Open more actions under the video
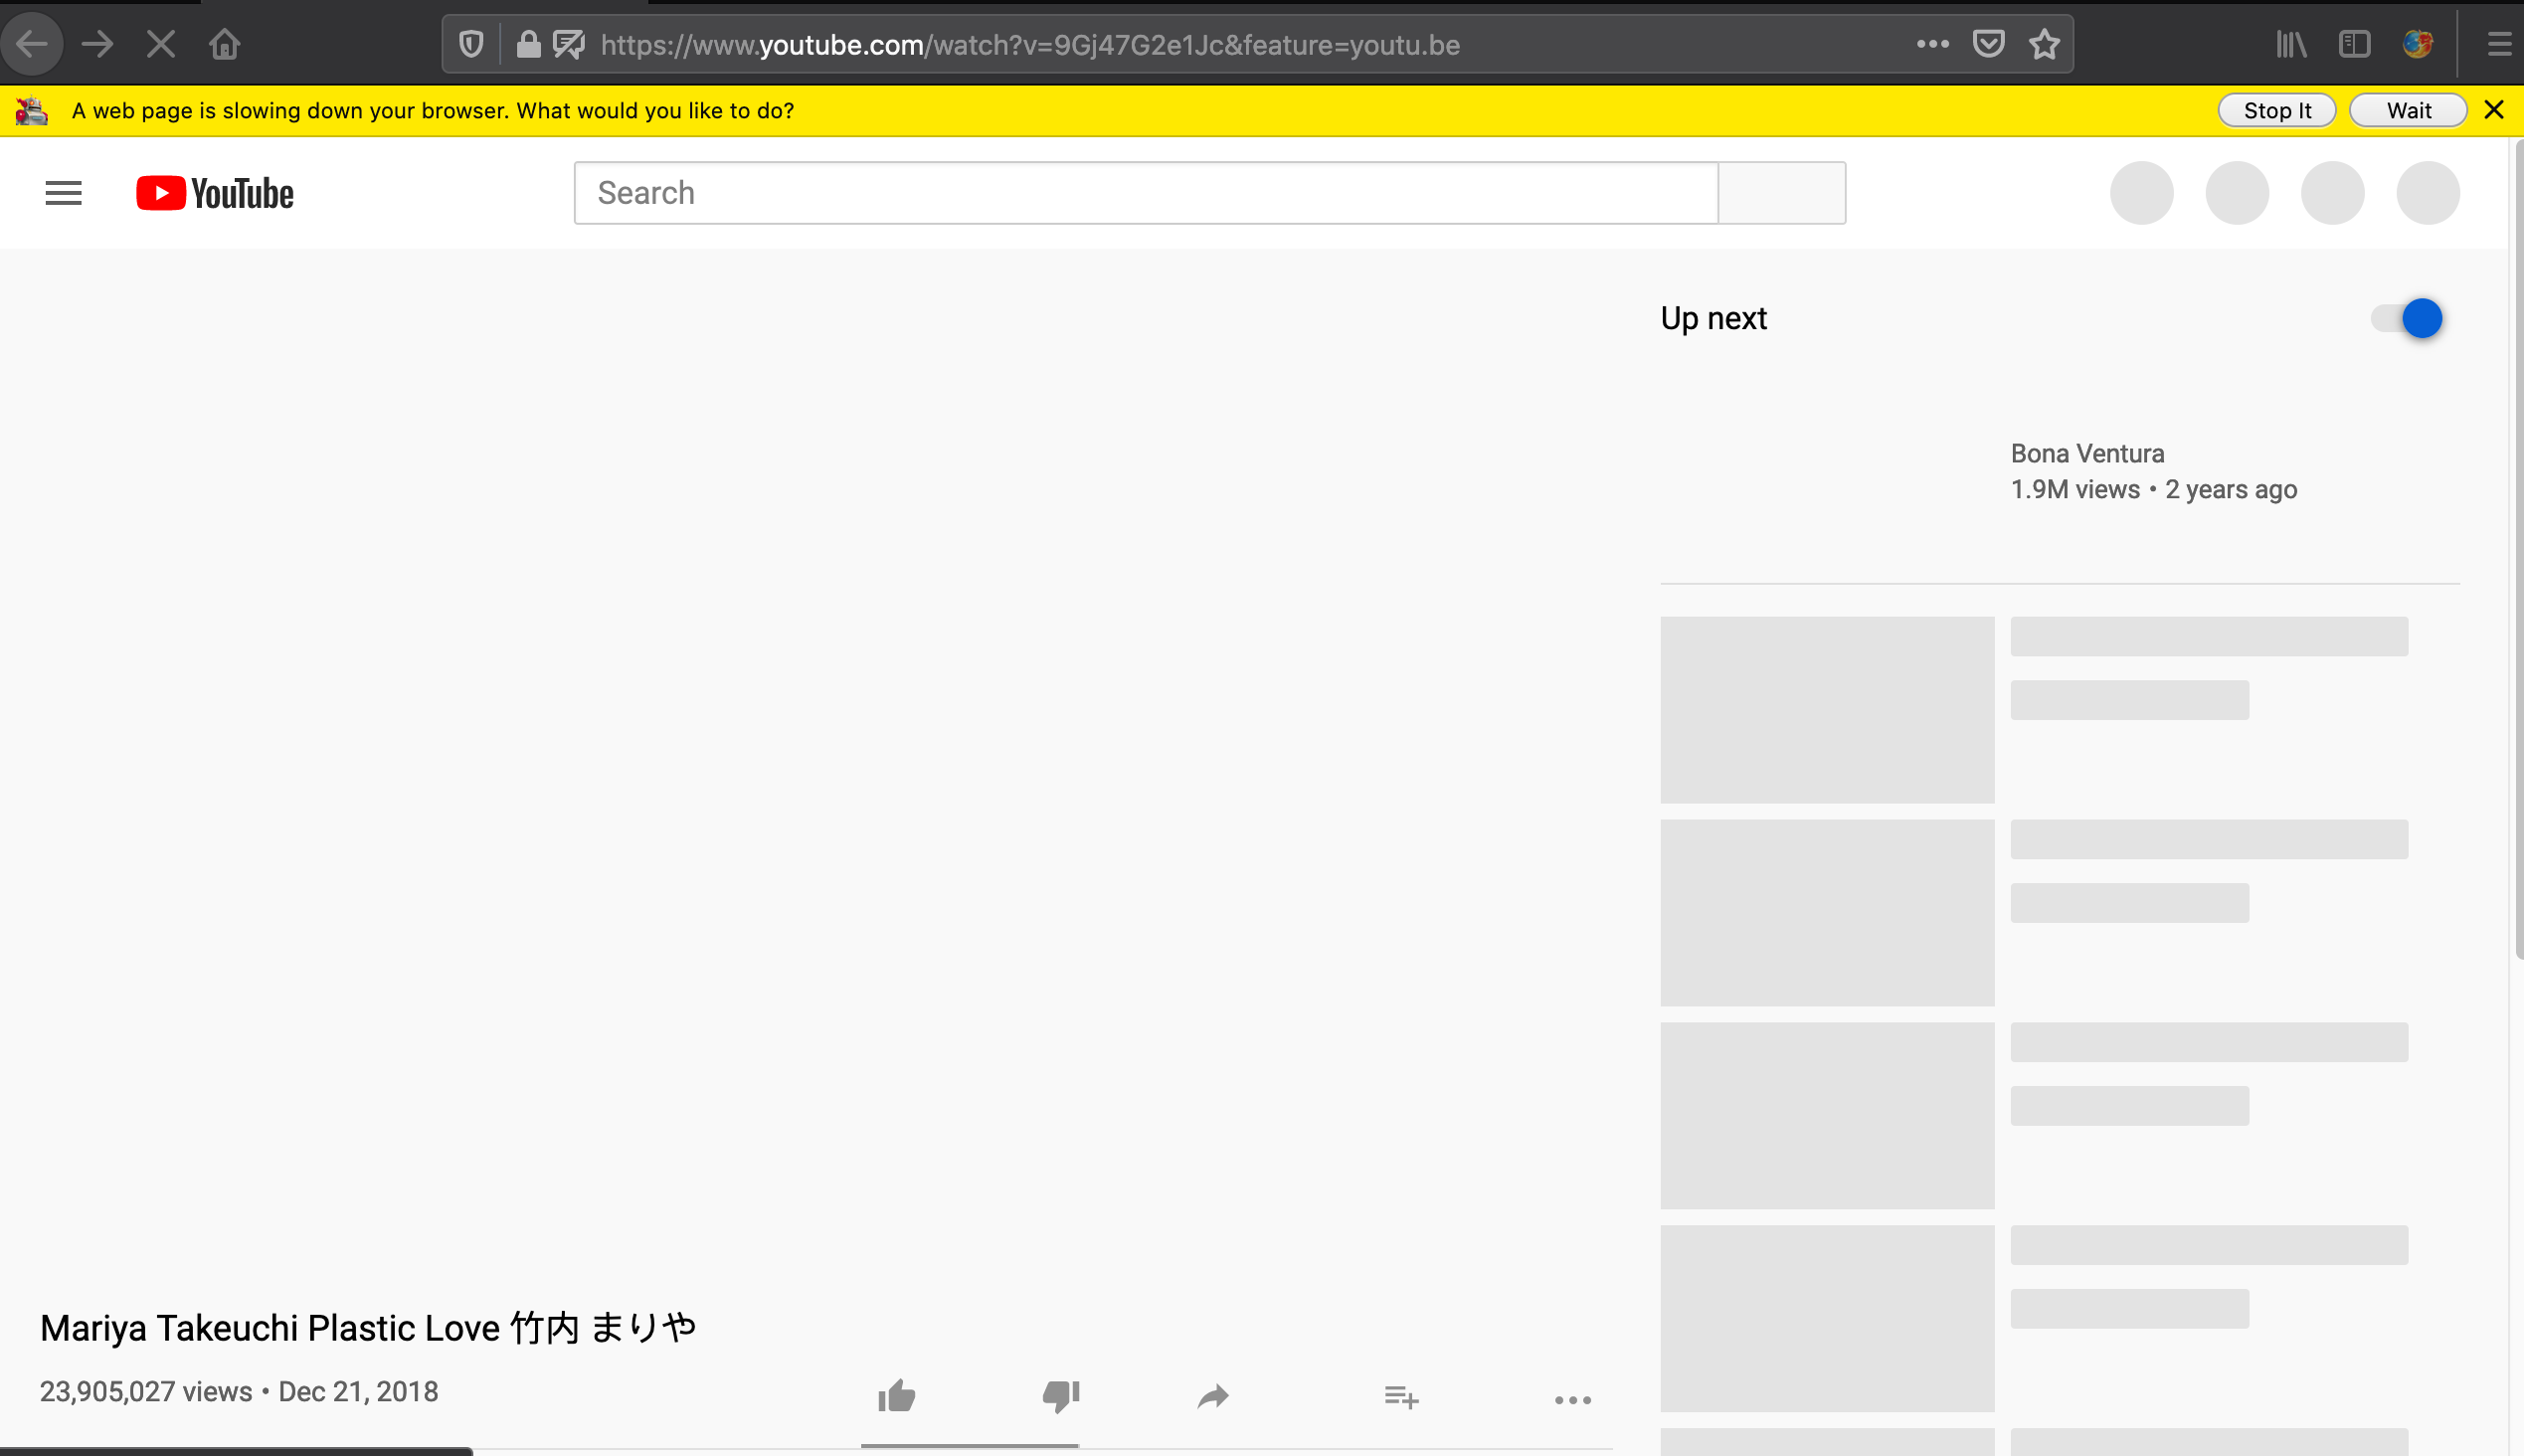This screenshot has width=2524, height=1456. [x=1570, y=1399]
